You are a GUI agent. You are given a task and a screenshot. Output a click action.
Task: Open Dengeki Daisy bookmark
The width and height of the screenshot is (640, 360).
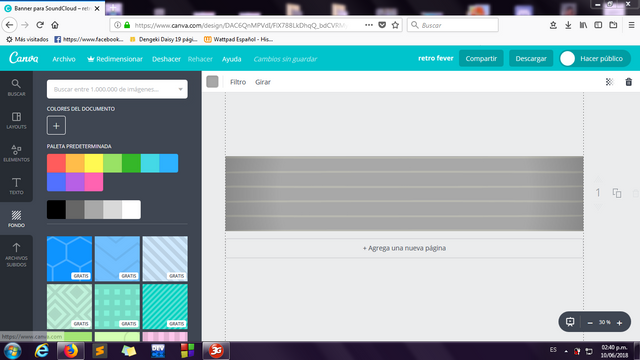click(x=163, y=39)
